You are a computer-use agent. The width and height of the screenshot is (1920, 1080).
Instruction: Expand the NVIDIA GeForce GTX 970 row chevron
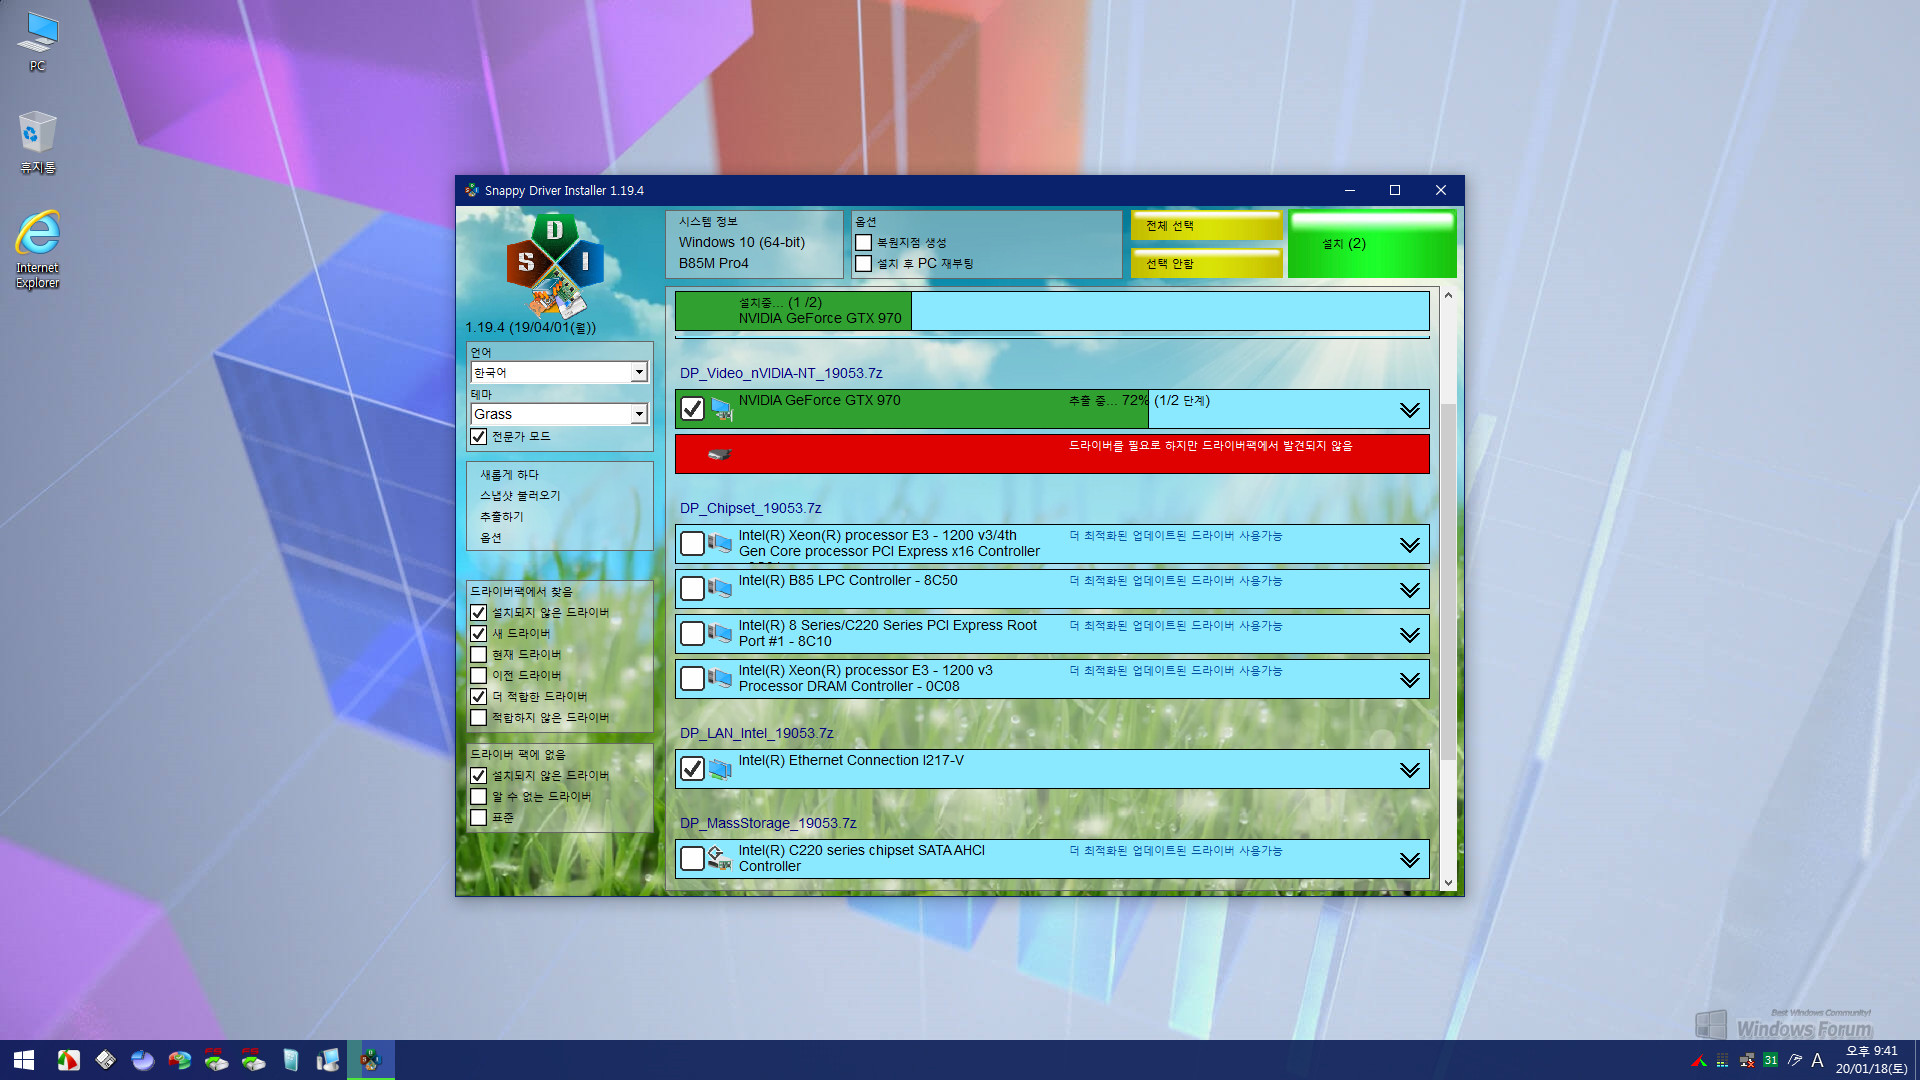pos(1410,410)
